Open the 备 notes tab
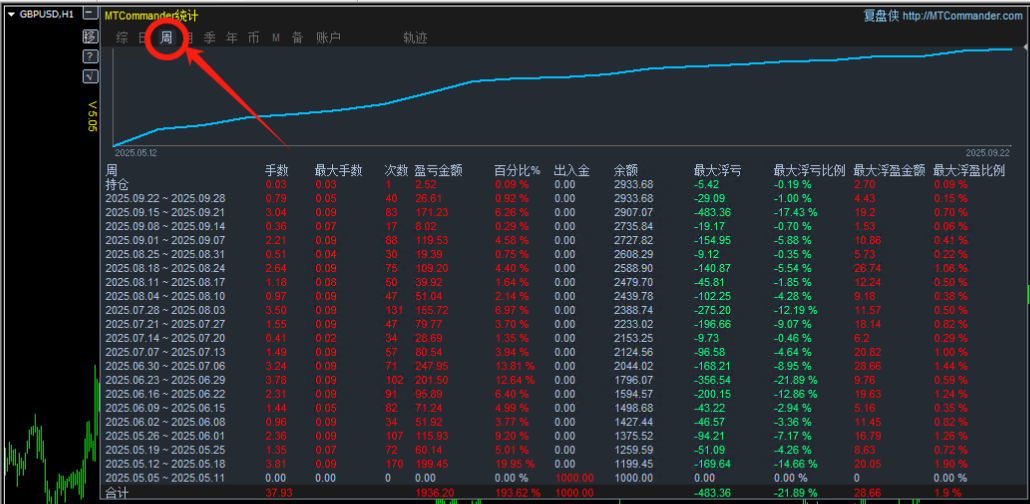1030x504 pixels. (x=297, y=38)
